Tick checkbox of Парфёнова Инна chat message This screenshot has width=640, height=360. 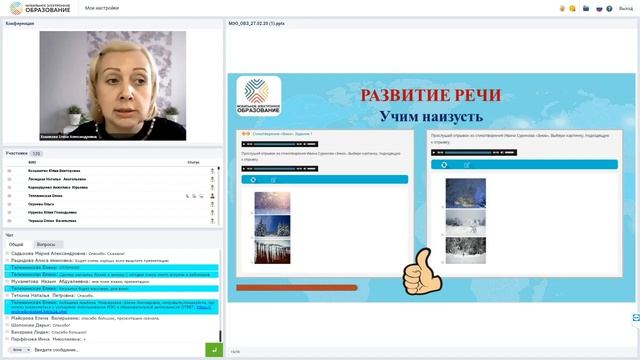[x=7, y=339]
